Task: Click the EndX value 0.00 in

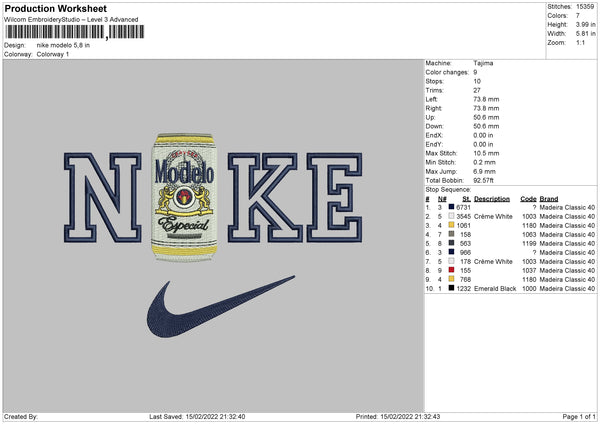Action: coord(483,135)
